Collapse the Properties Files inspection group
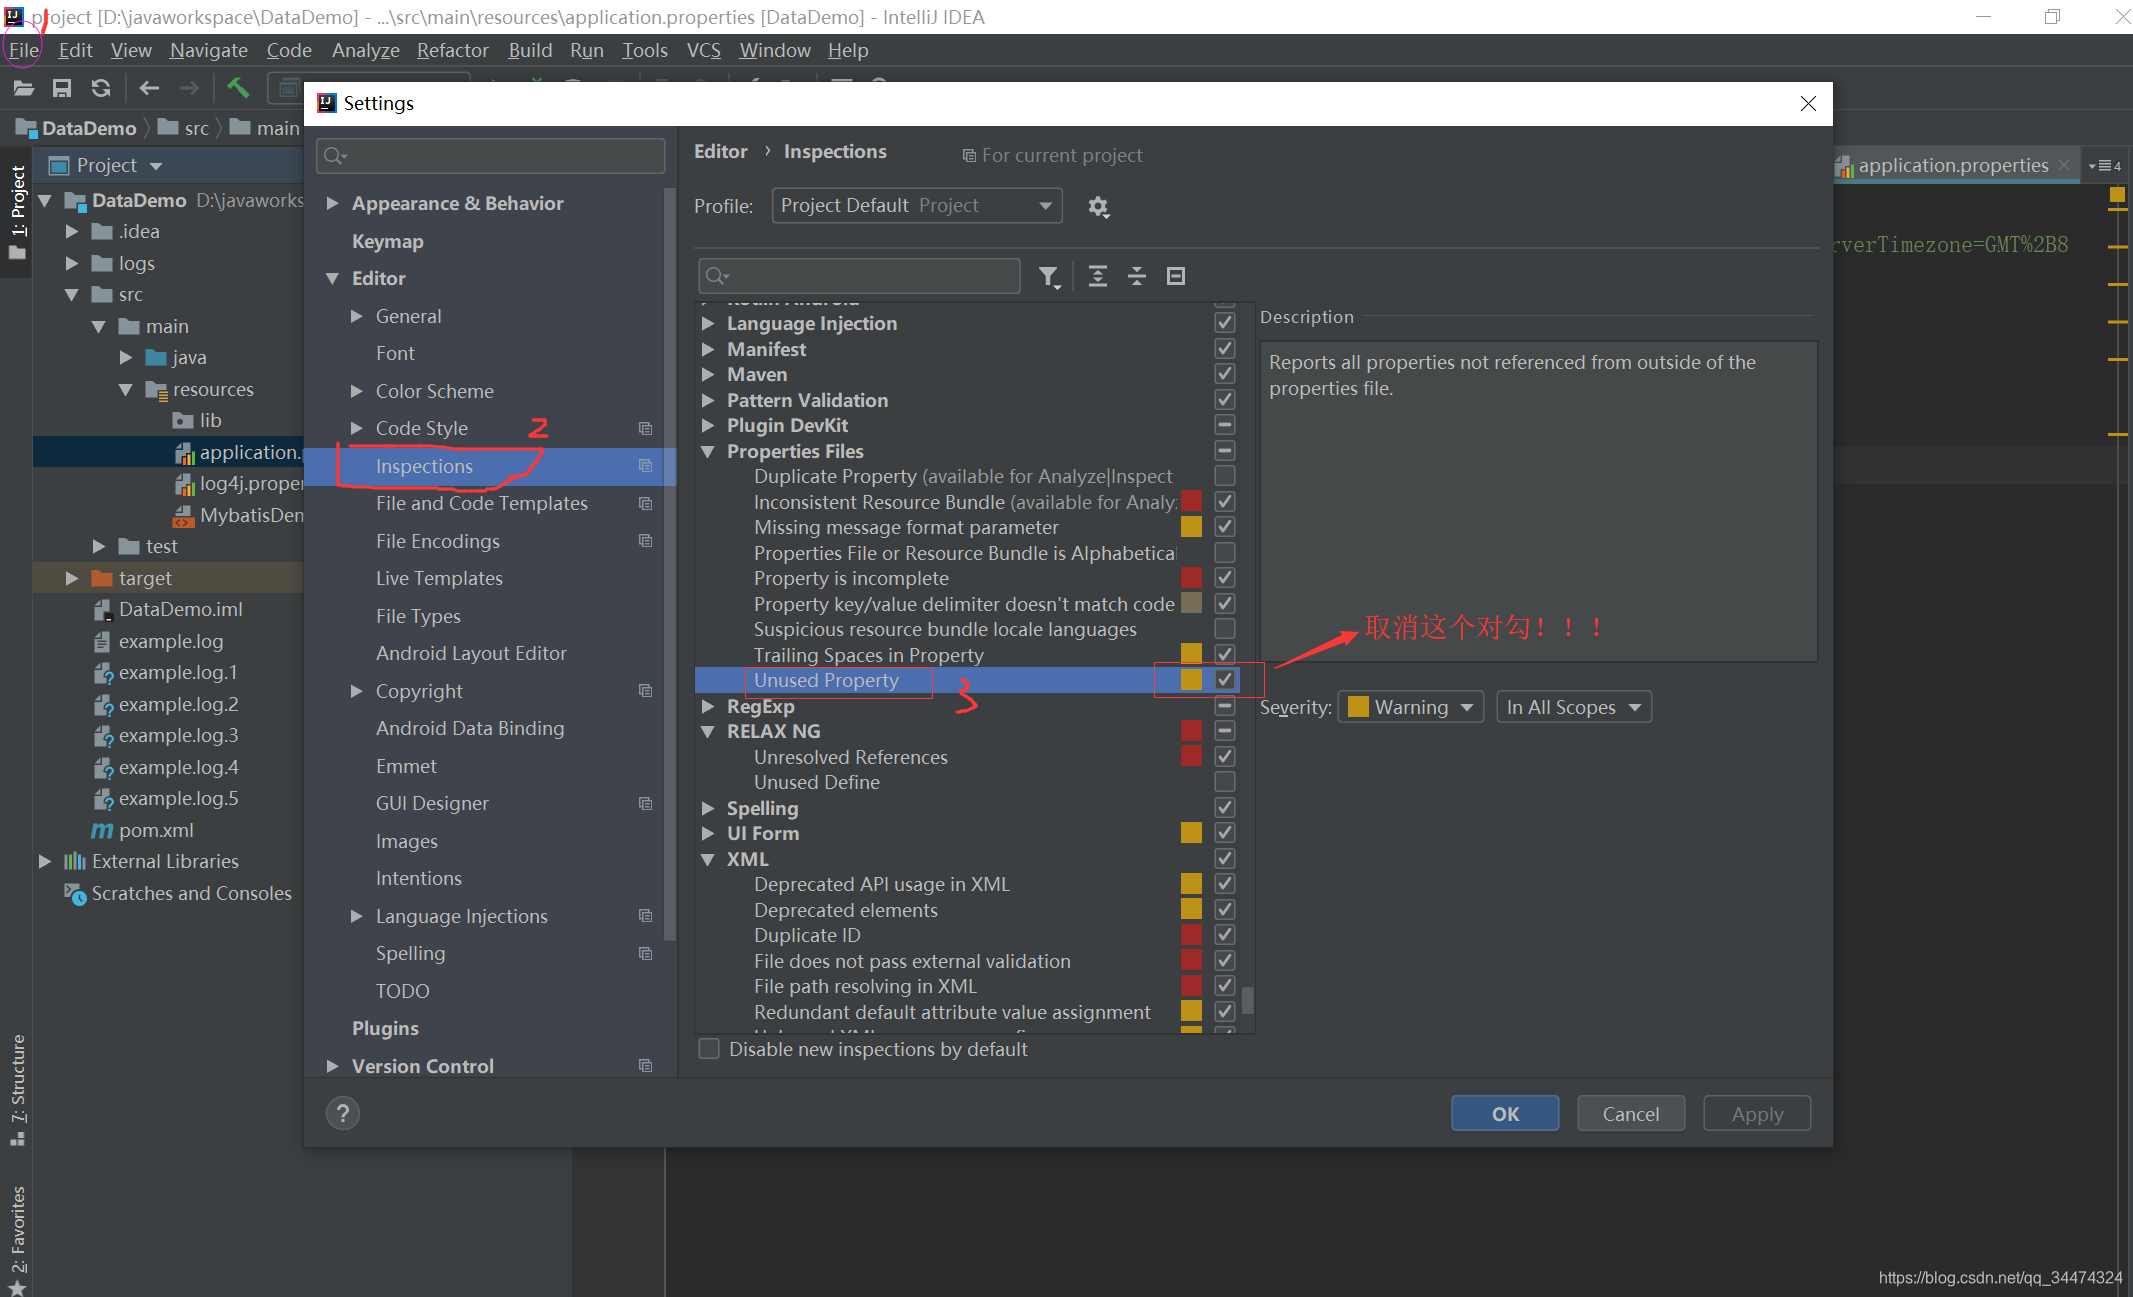Viewport: 2133px width, 1297px height. click(x=708, y=452)
